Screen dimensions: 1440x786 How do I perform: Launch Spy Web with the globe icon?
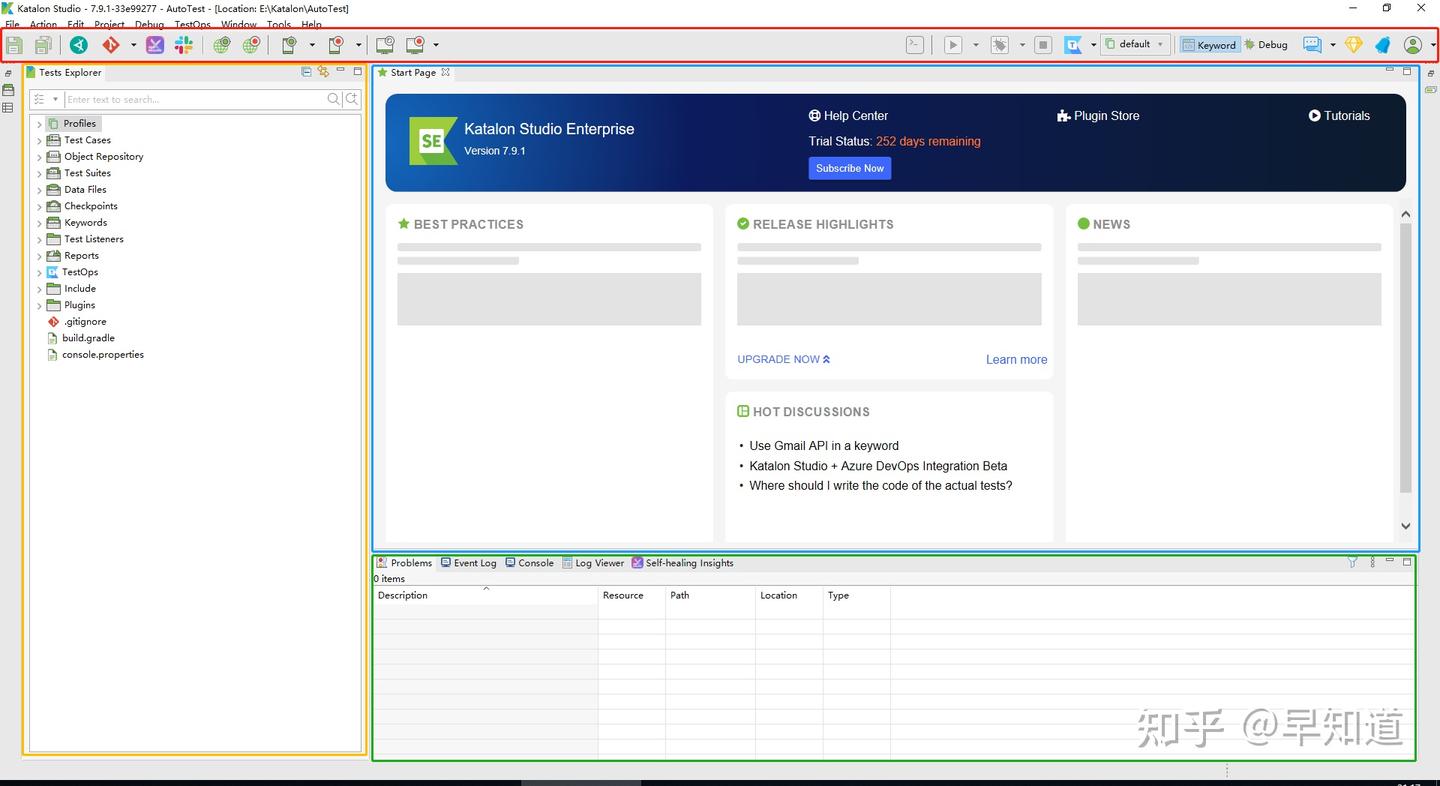point(221,45)
